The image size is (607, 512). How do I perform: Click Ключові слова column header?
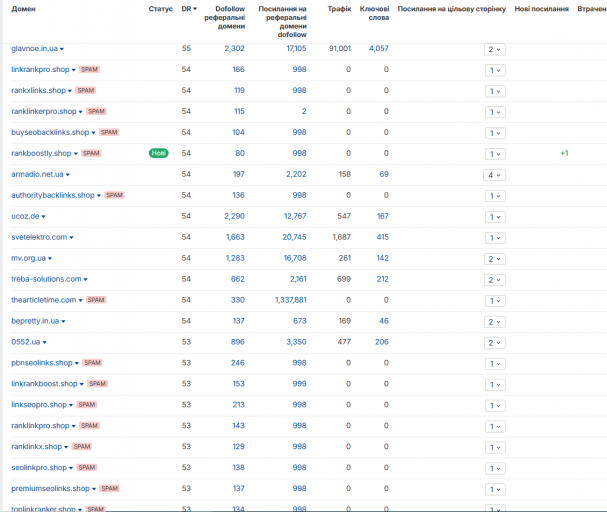point(374,13)
